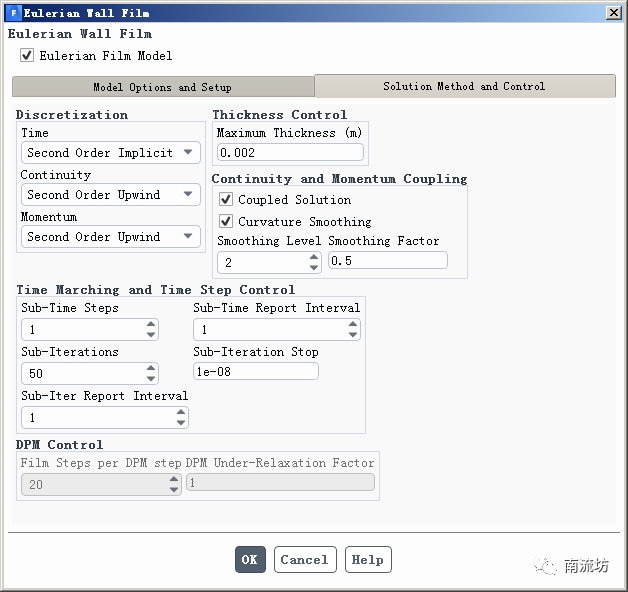Increase the Sub-Iterations value
Screen dimensions: 628x592
point(151,368)
